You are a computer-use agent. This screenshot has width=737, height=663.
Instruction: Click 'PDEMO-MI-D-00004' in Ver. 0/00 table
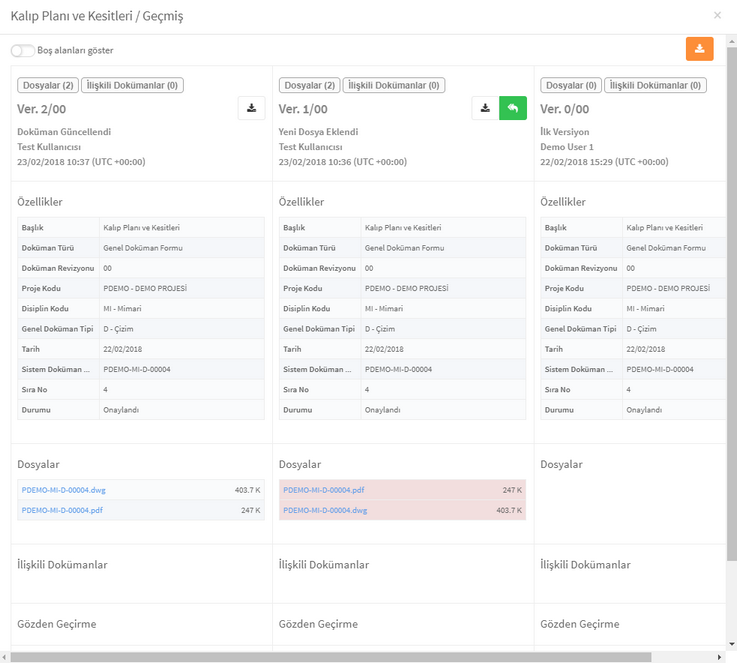(660, 369)
